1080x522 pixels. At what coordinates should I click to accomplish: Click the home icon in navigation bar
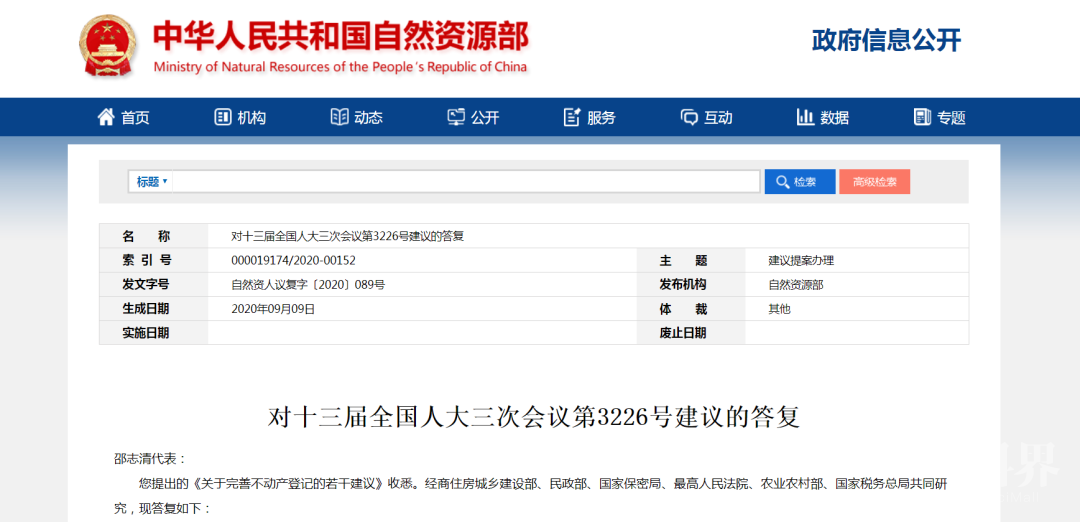106,117
